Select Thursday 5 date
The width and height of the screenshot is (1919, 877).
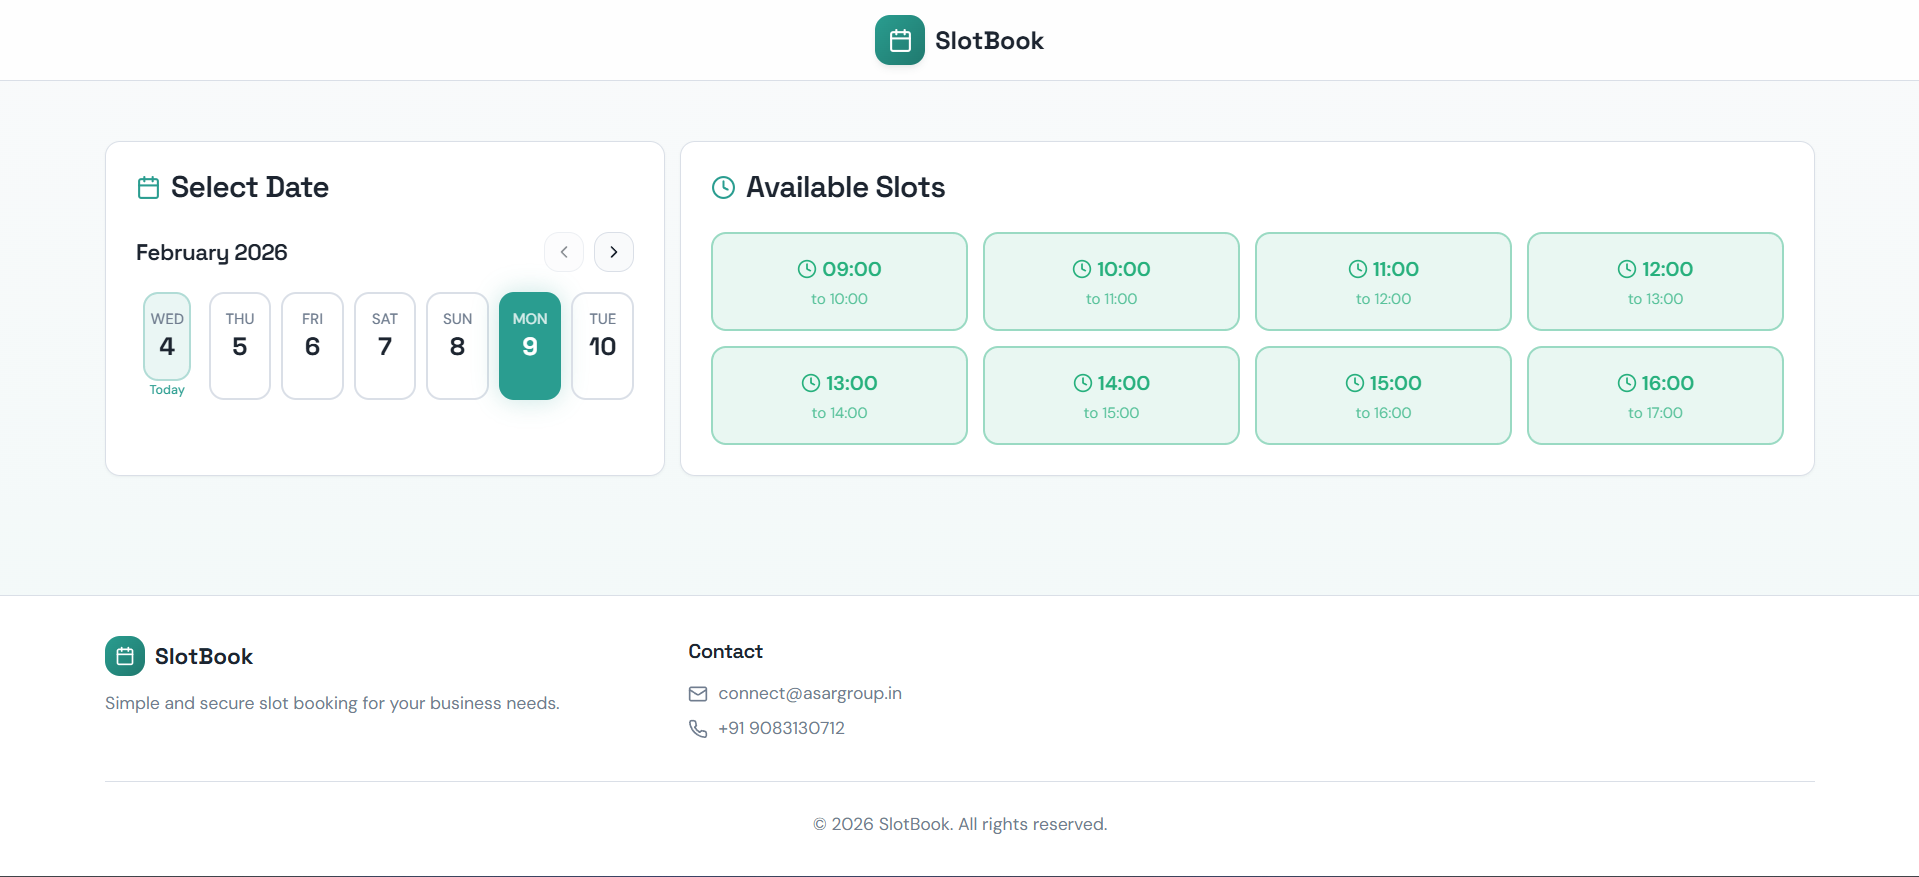[240, 346]
